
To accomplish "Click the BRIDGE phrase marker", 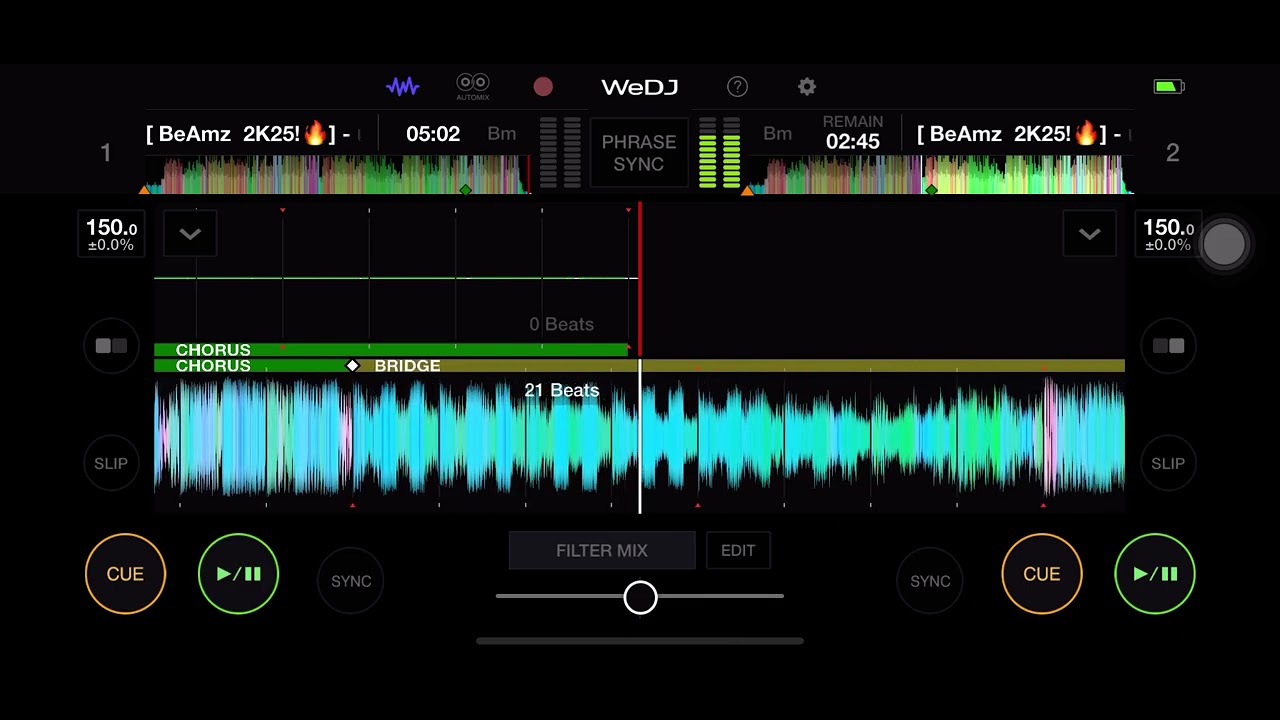I will 407,366.
